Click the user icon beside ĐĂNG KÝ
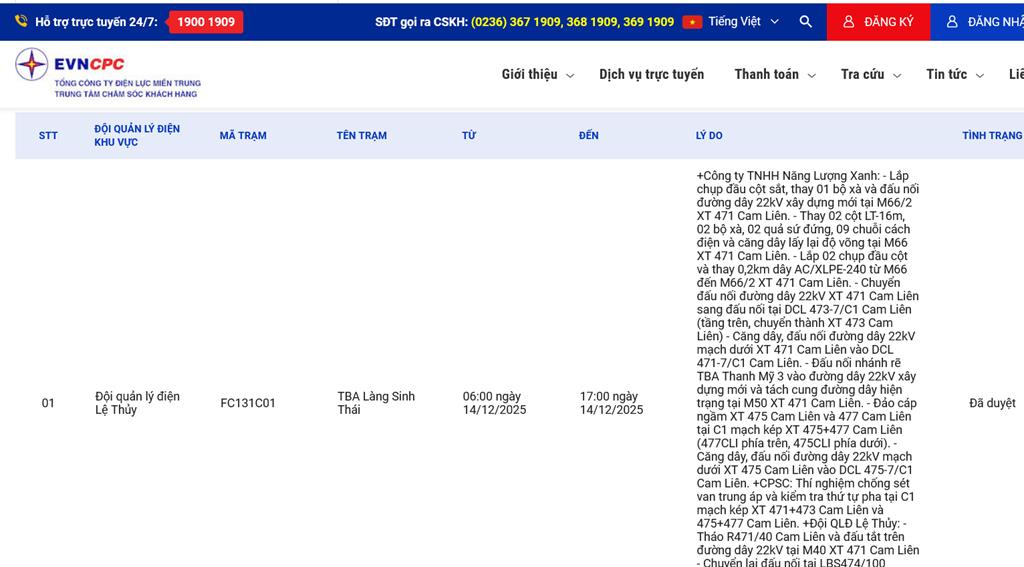This screenshot has width=1024, height=567. coord(849,22)
